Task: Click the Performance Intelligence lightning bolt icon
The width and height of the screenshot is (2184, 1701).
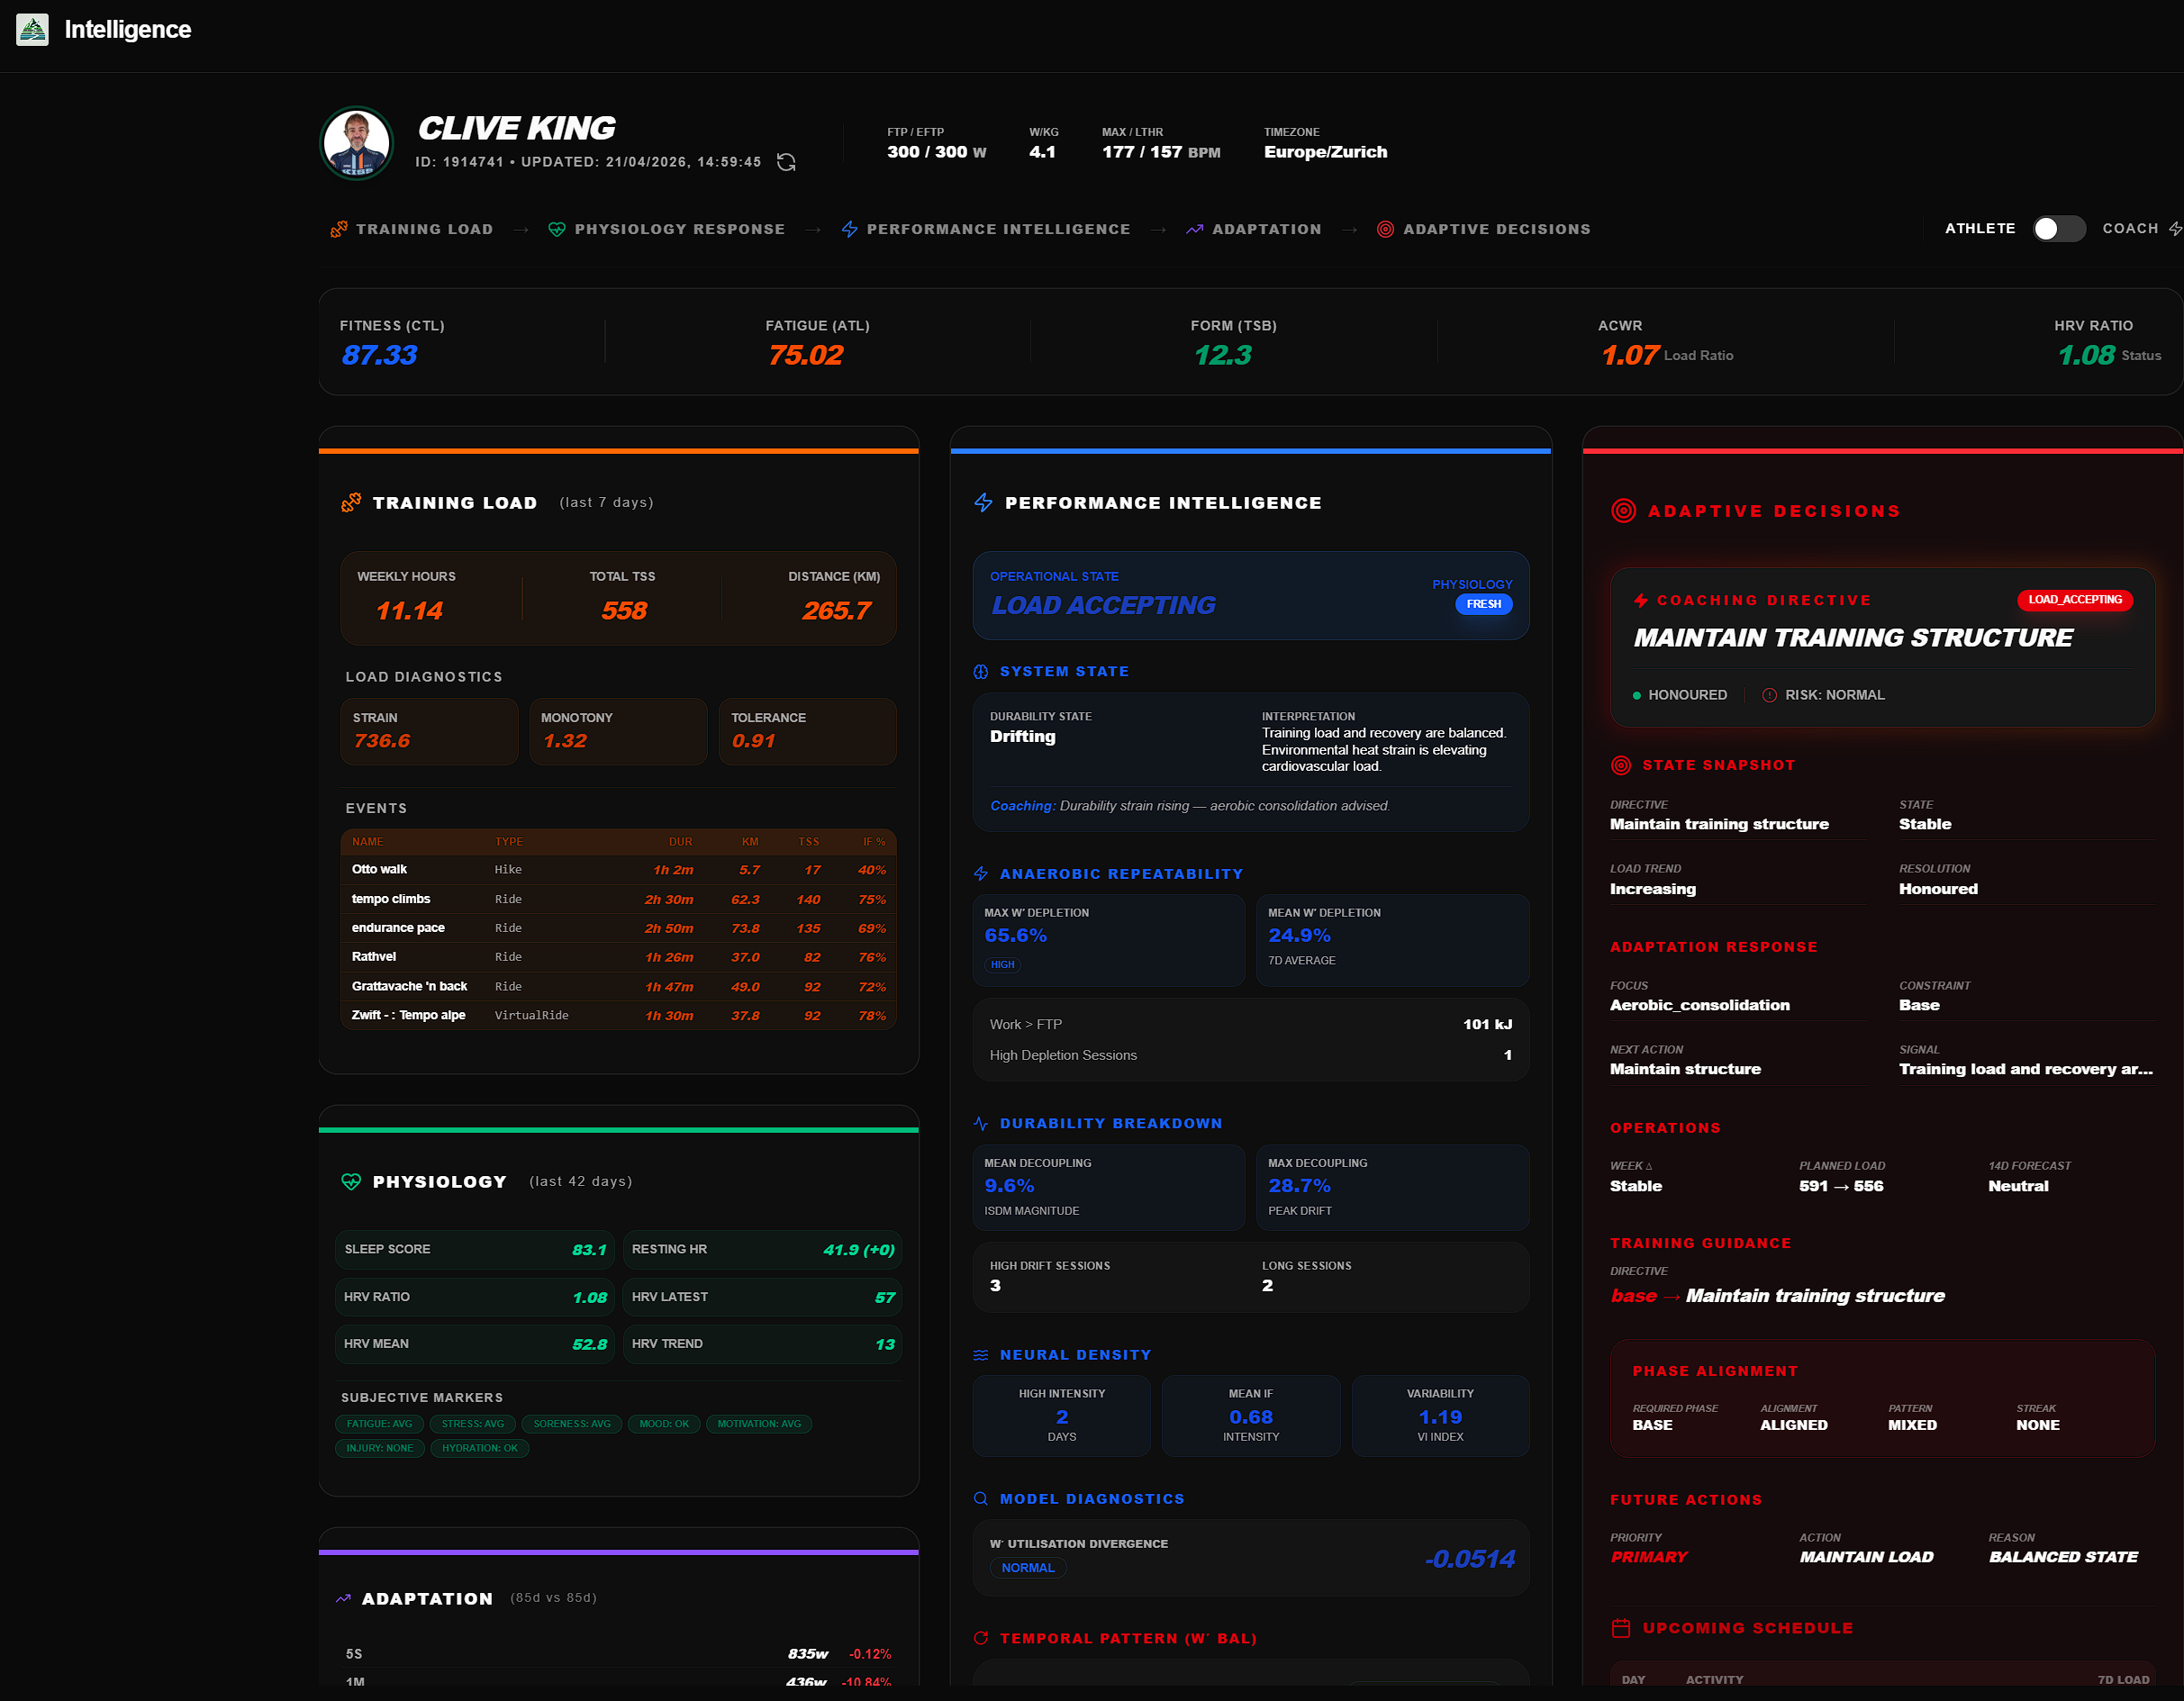Action: pyautogui.click(x=849, y=229)
